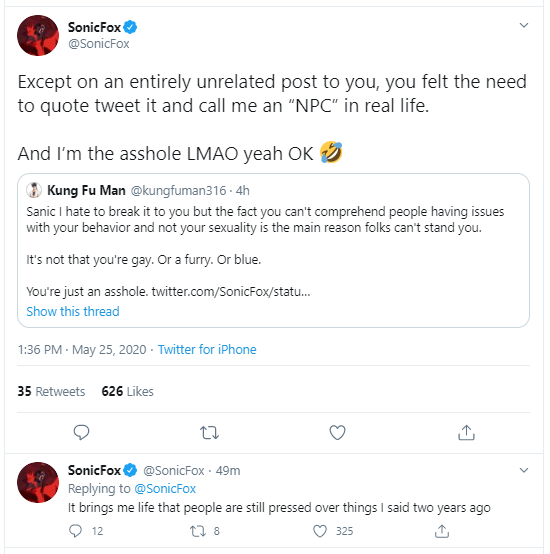Open the Twitter for iPhone link

(207, 349)
